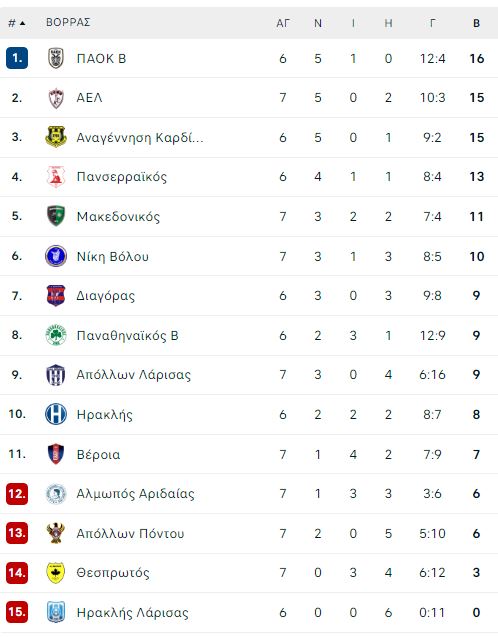Click the Παναθηναϊκός Β shamrock logo
The width and height of the screenshot is (498, 637).
pos(56,336)
